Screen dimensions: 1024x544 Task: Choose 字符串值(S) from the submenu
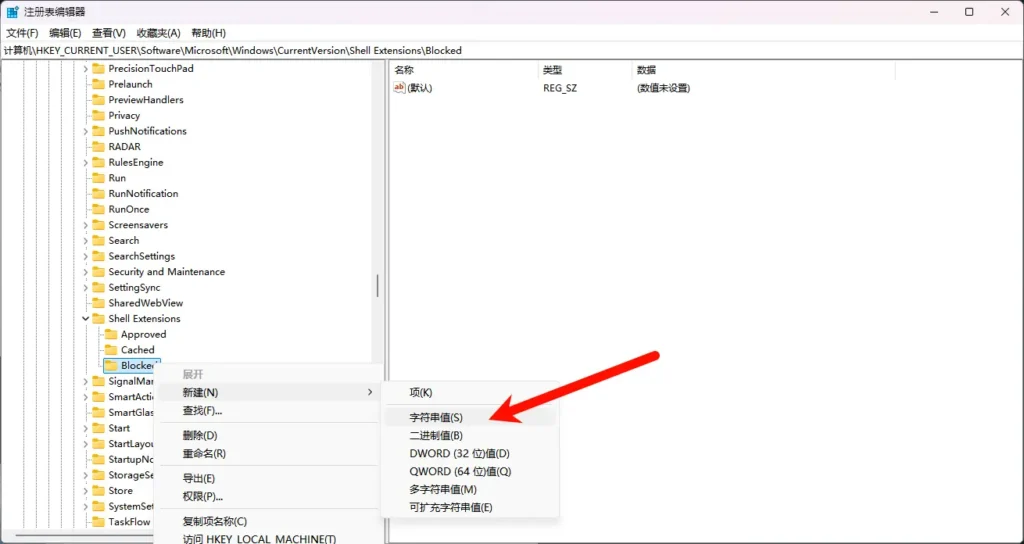(x=470, y=417)
